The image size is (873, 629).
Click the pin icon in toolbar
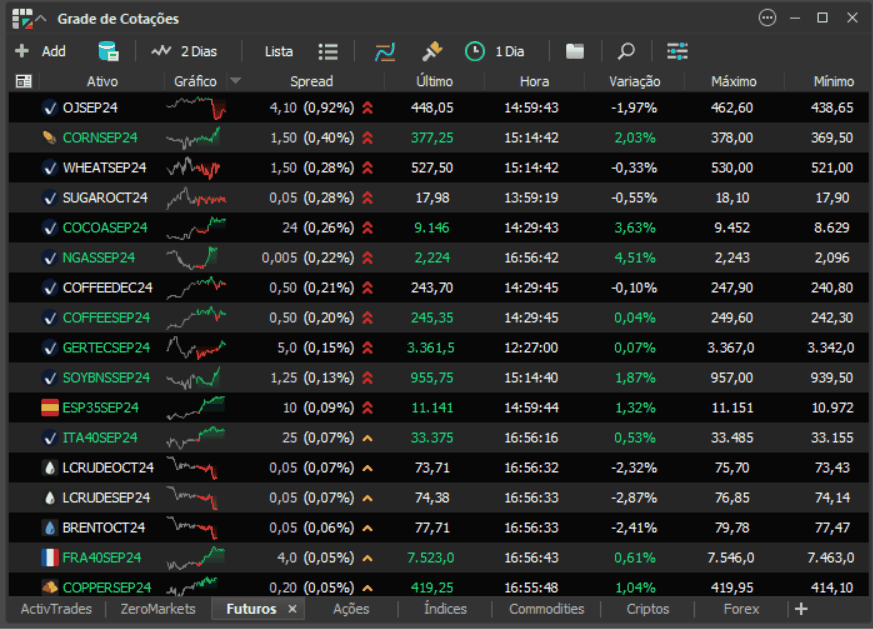(x=431, y=51)
